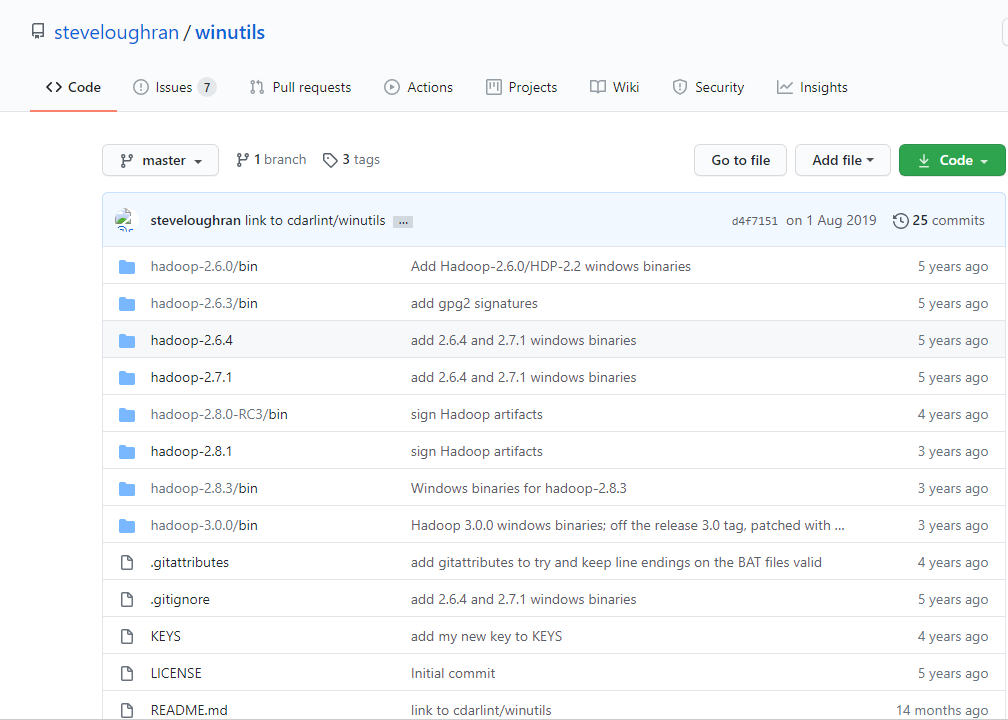Open the hadoop-2.8.3/bin folder
This screenshot has width=1008, height=720.
pos(204,489)
